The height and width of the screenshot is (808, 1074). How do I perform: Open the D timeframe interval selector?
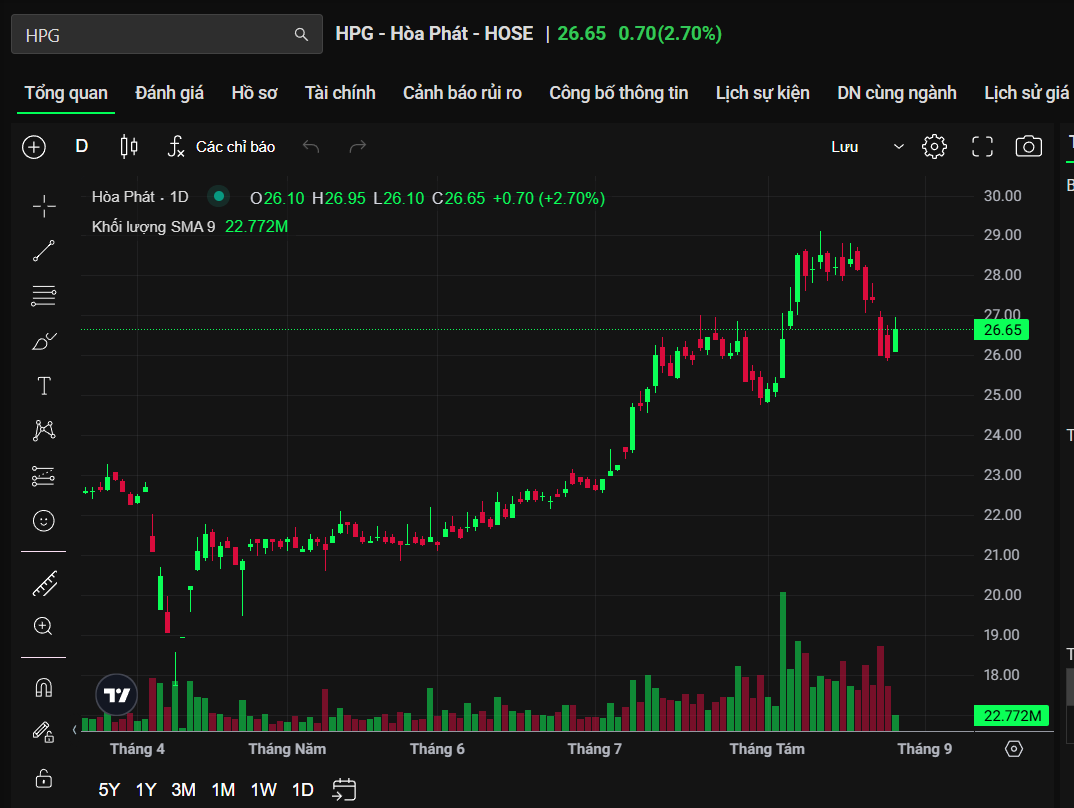[82, 147]
